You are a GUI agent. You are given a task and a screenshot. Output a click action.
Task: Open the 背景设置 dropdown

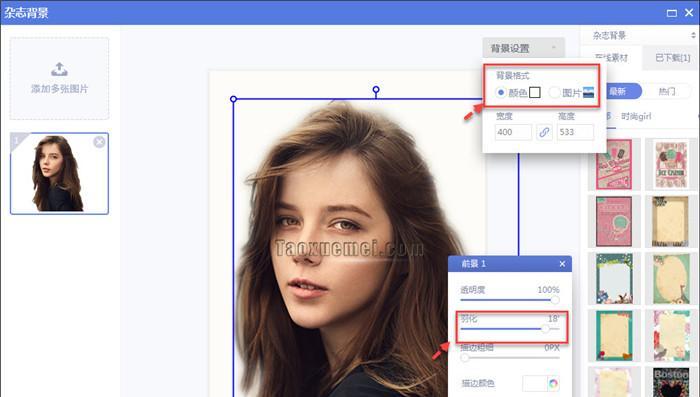click(523, 48)
